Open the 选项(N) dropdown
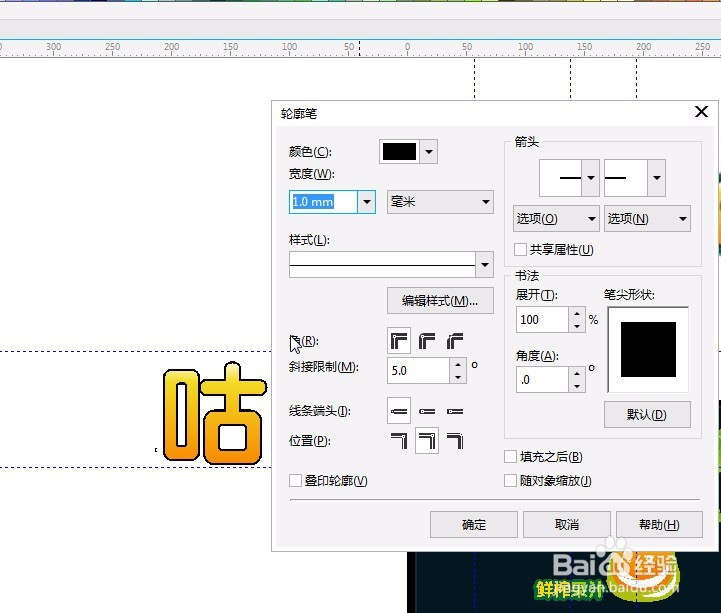 coord(647,218)
